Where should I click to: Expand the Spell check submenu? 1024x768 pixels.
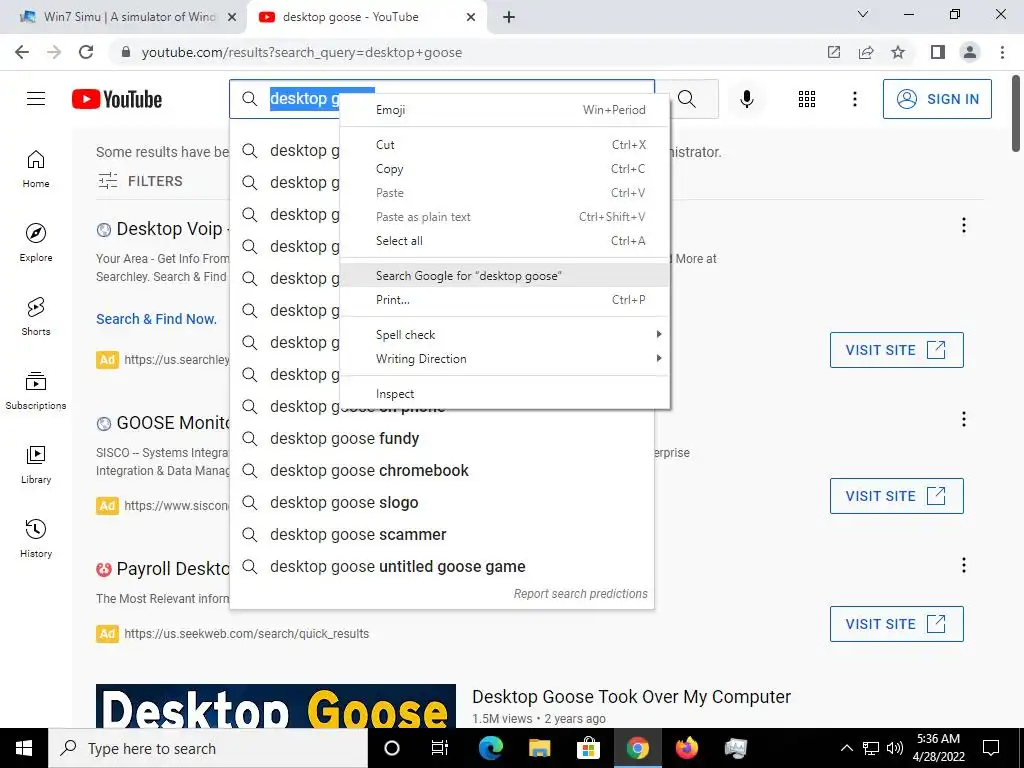click(x=505, y=334)
